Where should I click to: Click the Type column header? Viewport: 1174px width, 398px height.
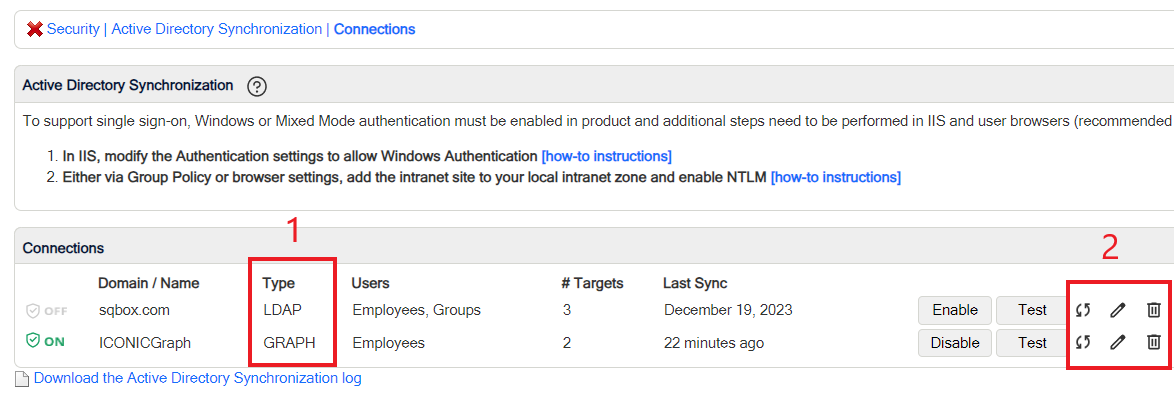pos(279,284)
